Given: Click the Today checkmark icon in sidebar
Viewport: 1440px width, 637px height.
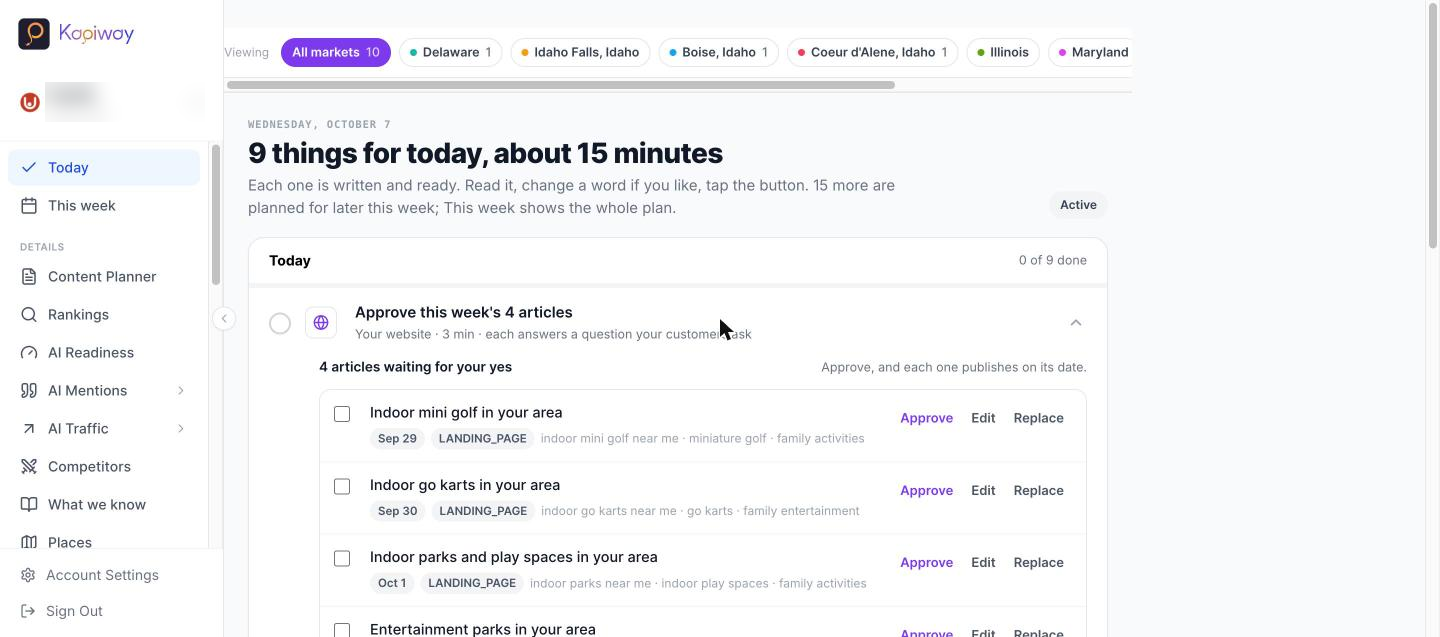Looking at the screenshot, I should tap(29, 167).
